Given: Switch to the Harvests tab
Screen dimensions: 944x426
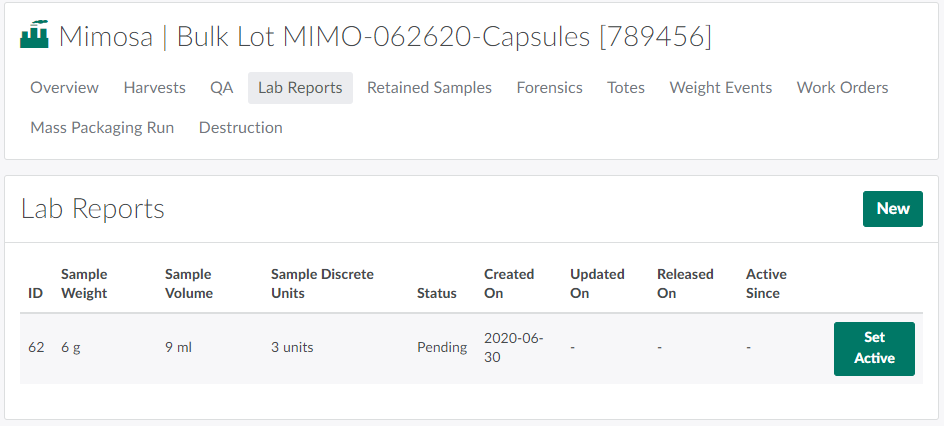Looking at the screenshot, I should (x=155, y=88).
